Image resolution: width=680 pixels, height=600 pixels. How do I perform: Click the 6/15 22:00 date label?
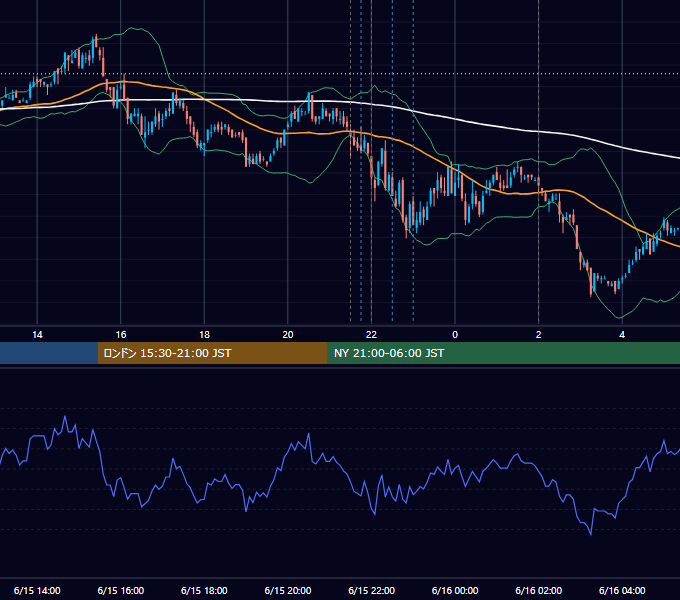372,590
